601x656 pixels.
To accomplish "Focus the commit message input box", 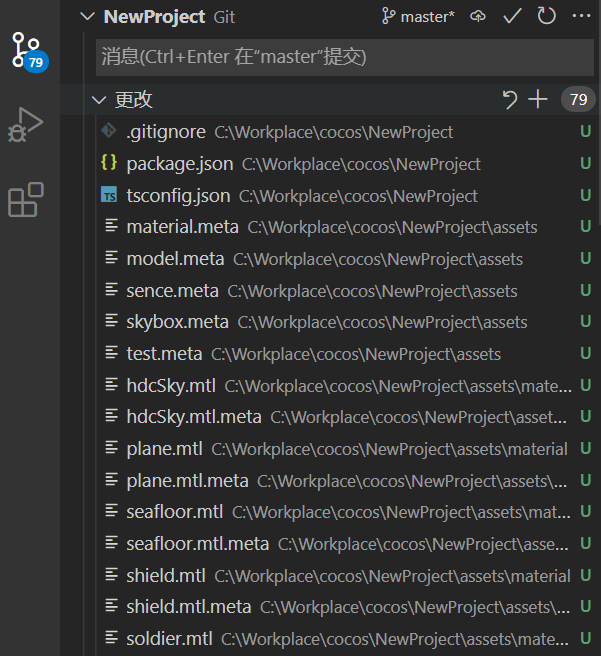I will coord(345,57).
